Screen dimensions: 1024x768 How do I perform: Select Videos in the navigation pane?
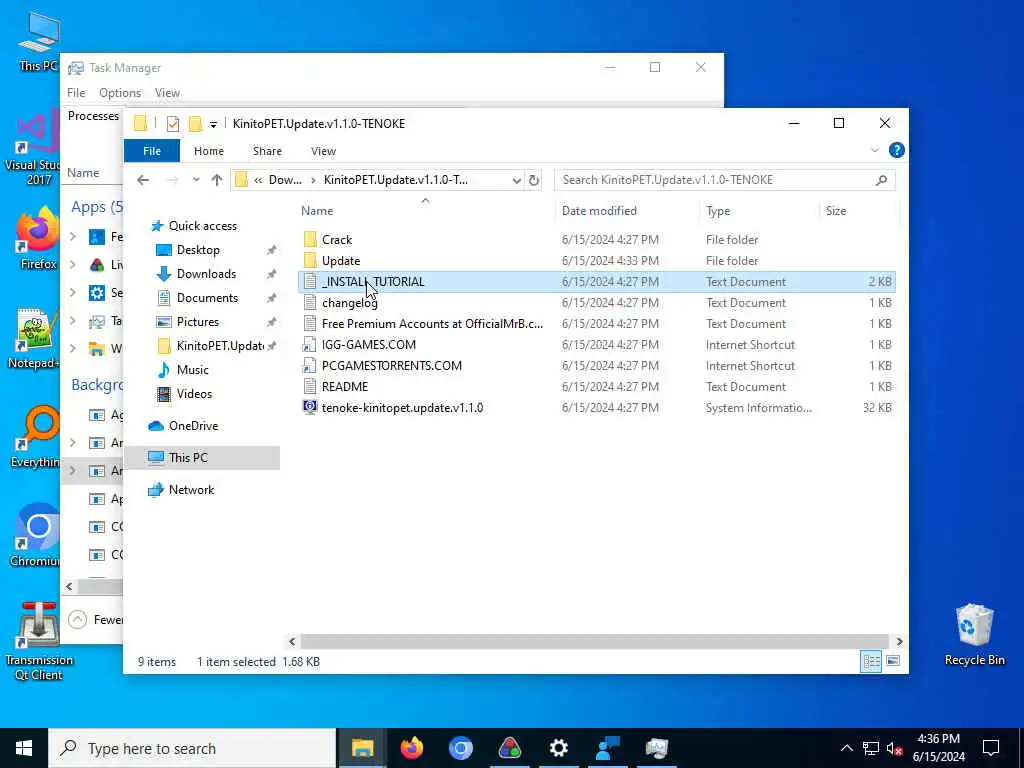point(194,394)
